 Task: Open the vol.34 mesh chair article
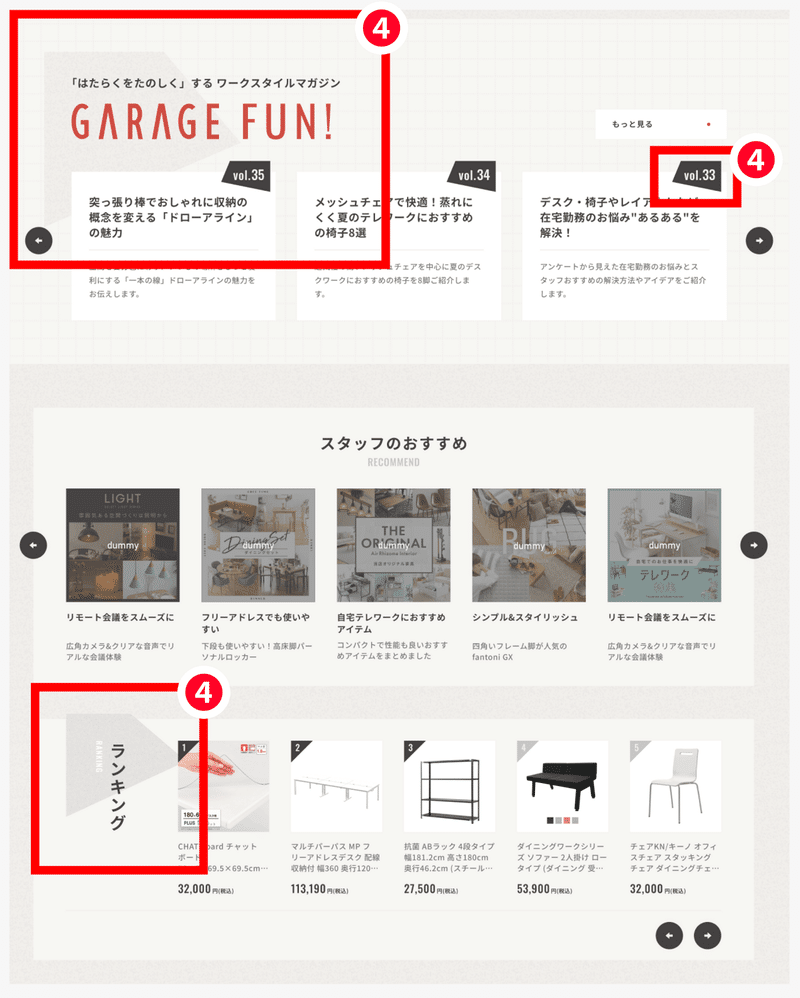point(399,246)
